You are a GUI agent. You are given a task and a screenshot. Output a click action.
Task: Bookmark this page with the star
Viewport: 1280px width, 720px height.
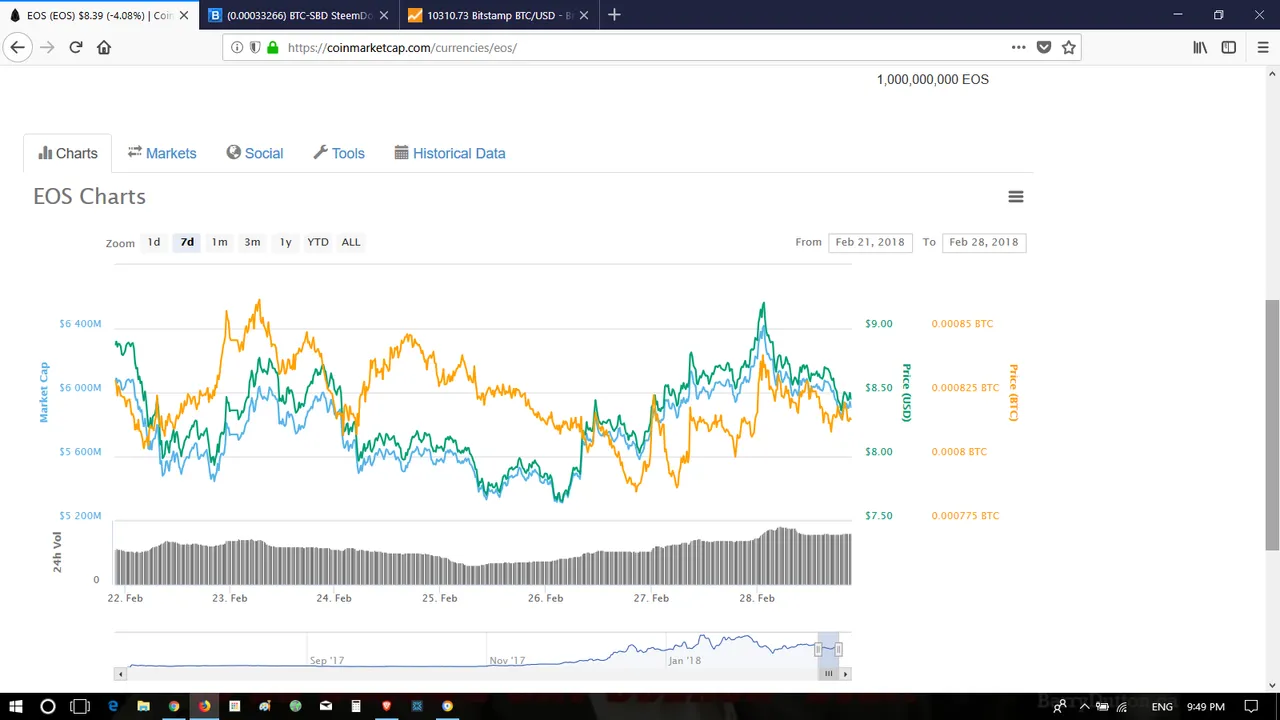coord(1068,47)
